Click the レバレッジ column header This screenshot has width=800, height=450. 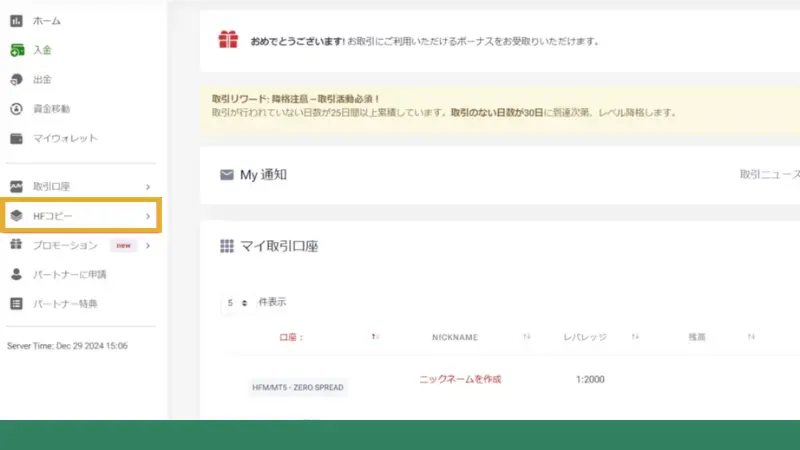click(585, 337)
